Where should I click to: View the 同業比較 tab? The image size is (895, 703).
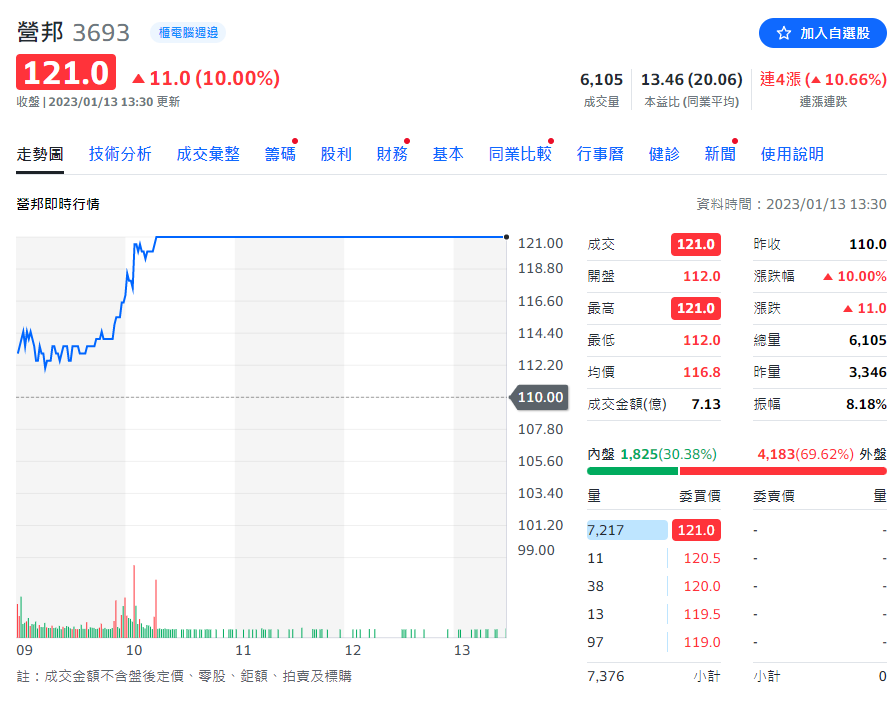point(520,154)
